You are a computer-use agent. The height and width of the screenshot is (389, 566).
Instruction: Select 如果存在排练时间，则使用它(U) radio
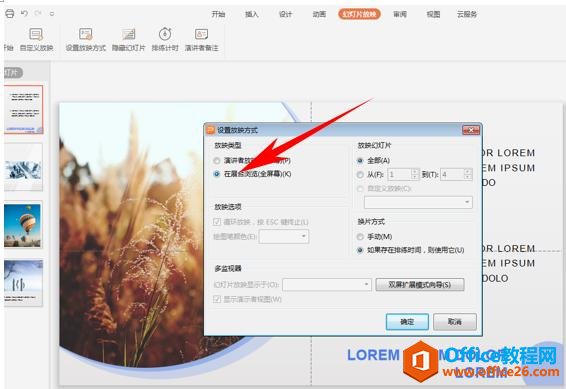click(360, 250)
